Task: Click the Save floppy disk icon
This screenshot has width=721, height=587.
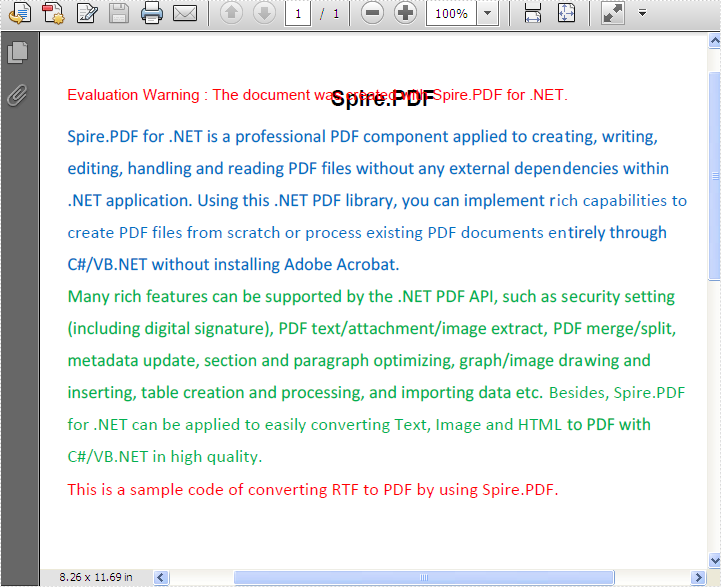Action: [119, 13]
